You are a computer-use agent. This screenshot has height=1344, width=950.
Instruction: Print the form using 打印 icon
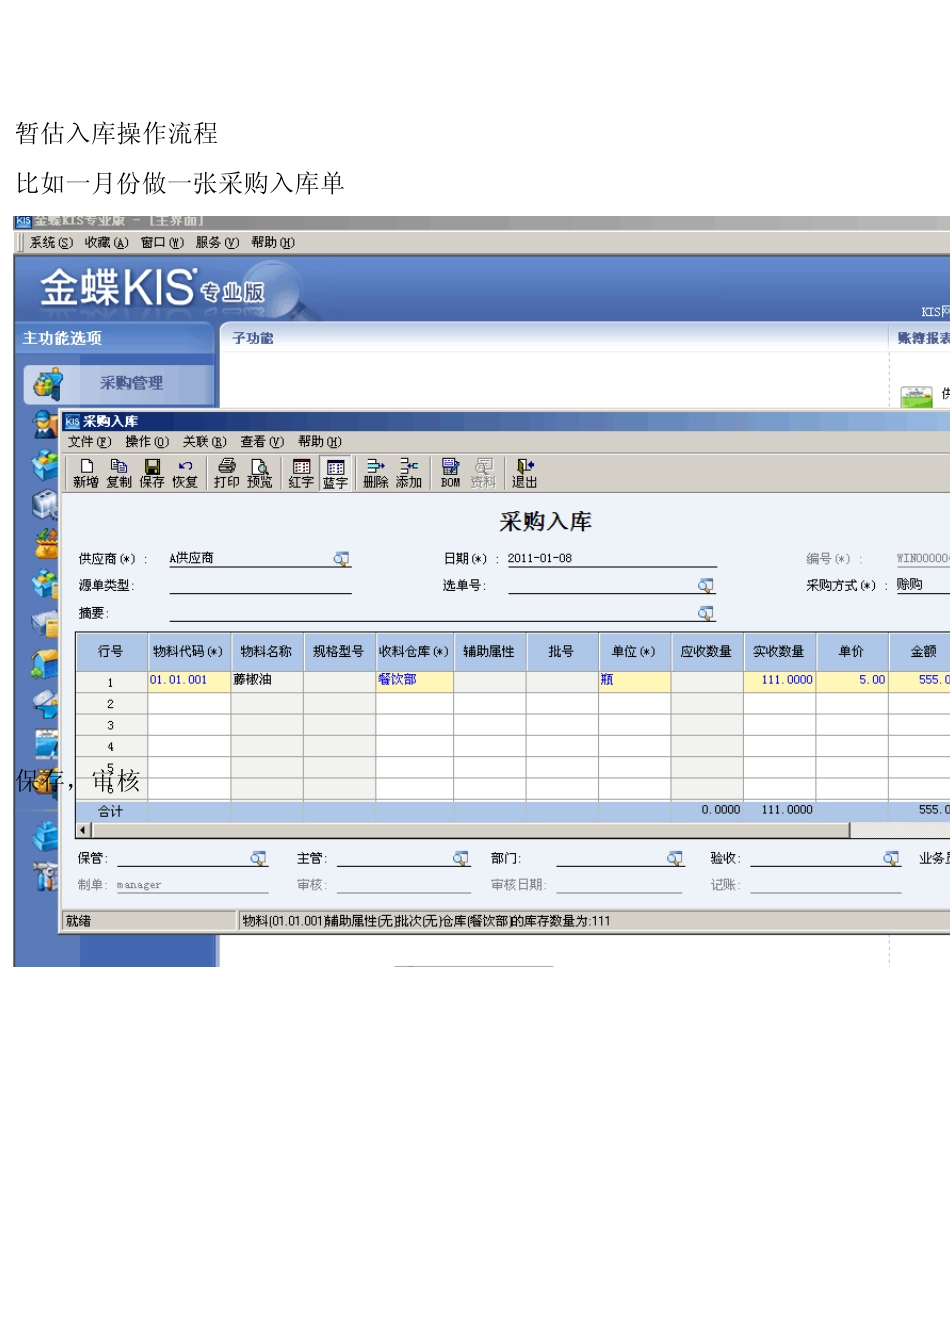tap(227, 473)
